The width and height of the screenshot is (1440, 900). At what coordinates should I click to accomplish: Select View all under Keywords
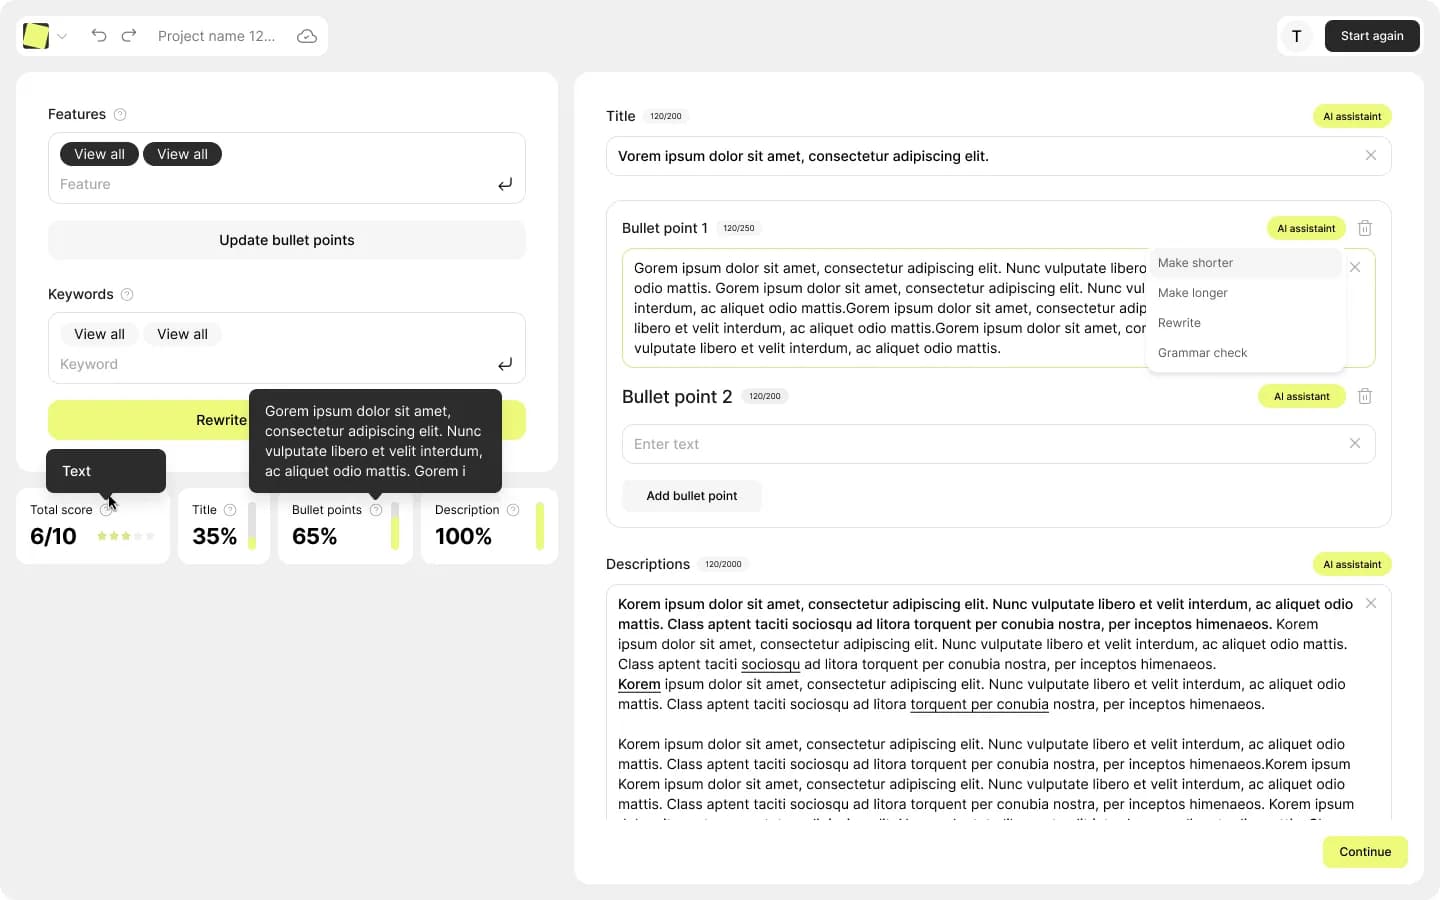click(99, 334)
